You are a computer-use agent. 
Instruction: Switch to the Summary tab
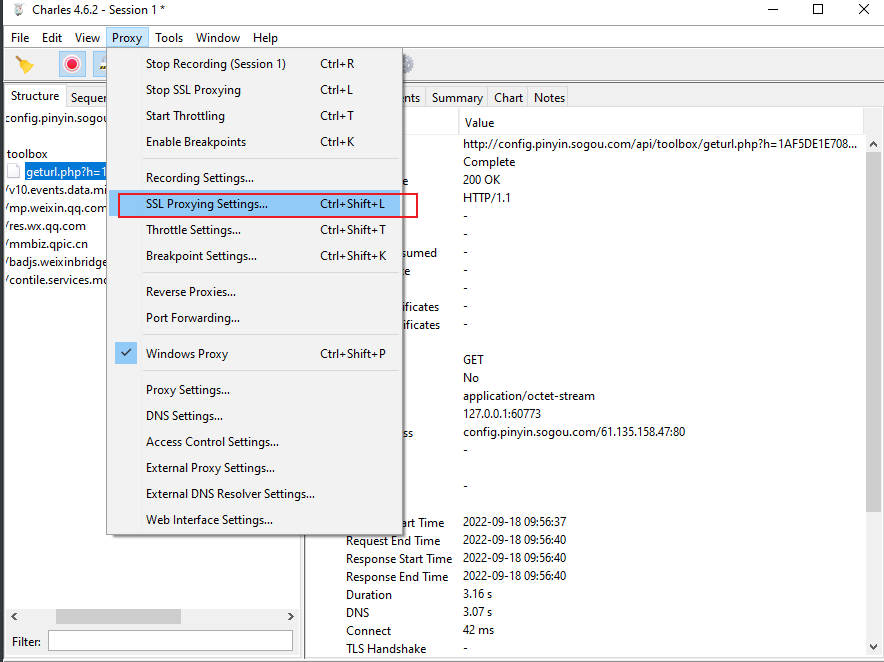click(457, 98)
